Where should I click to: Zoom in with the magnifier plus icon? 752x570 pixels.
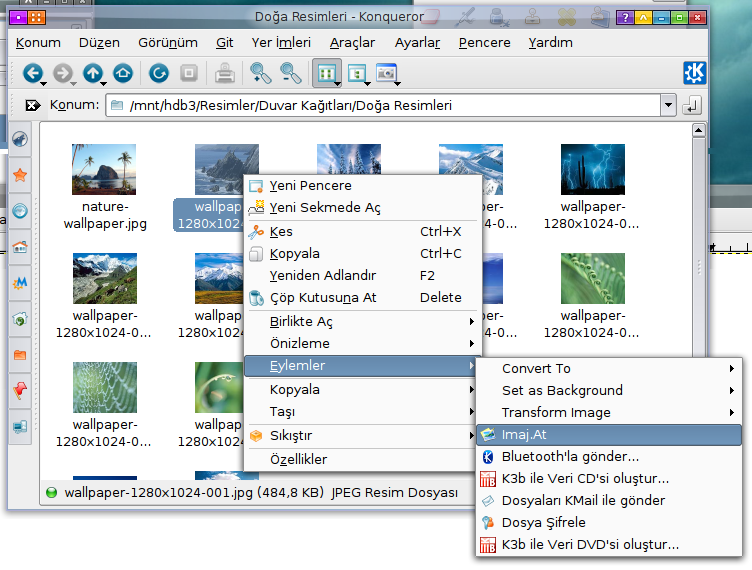(260, 73)
